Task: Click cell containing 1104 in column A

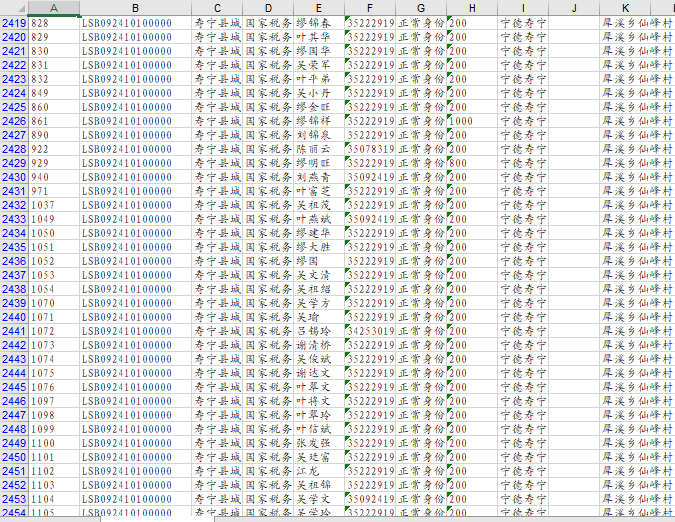Action: pos(54,499)
